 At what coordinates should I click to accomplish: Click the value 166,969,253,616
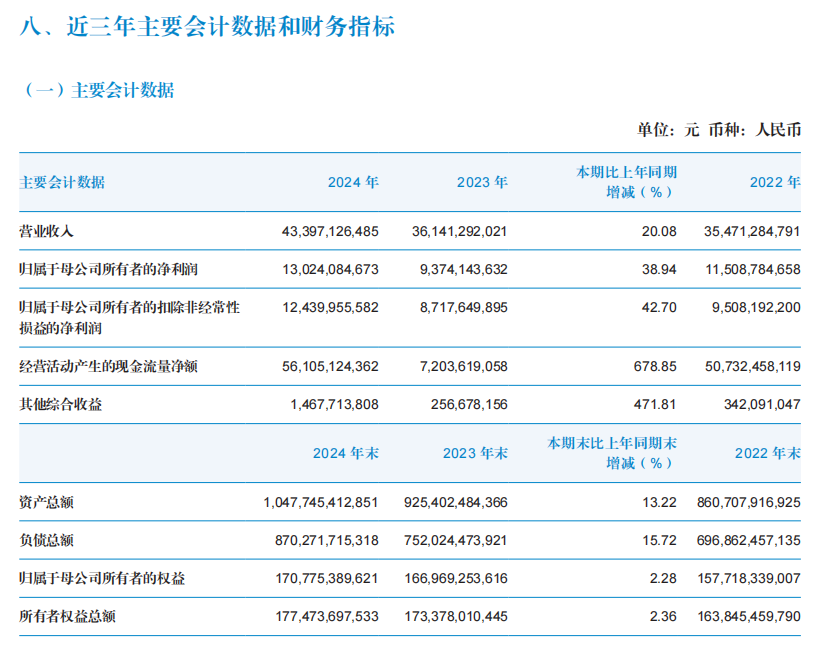coord(456,578)
